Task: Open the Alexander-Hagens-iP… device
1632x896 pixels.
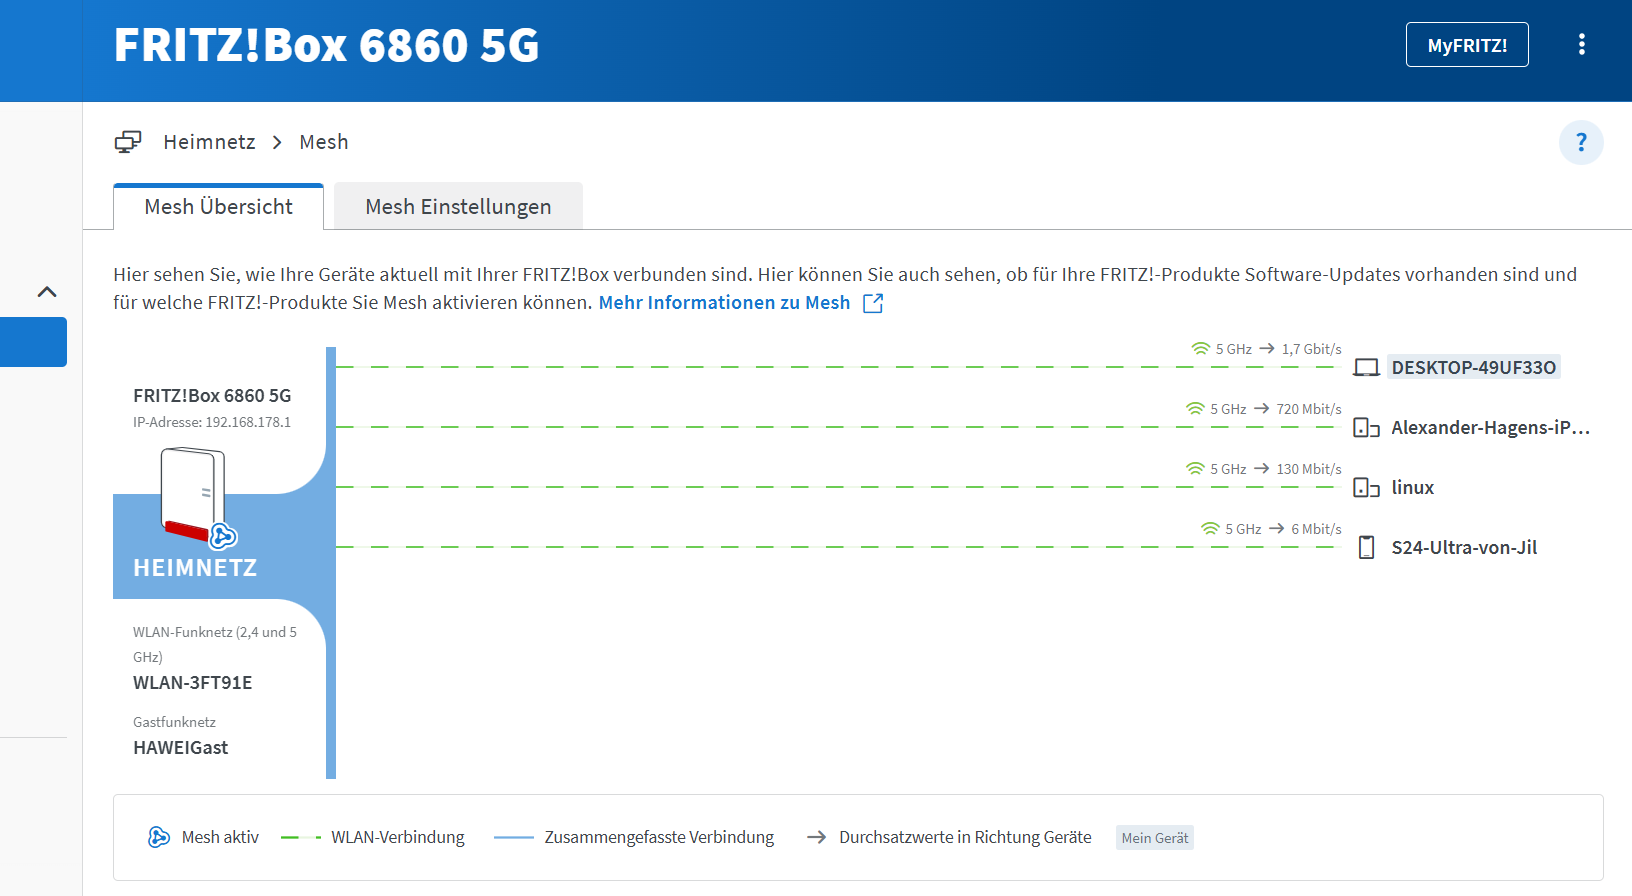Action: (x=1490, y=428)
